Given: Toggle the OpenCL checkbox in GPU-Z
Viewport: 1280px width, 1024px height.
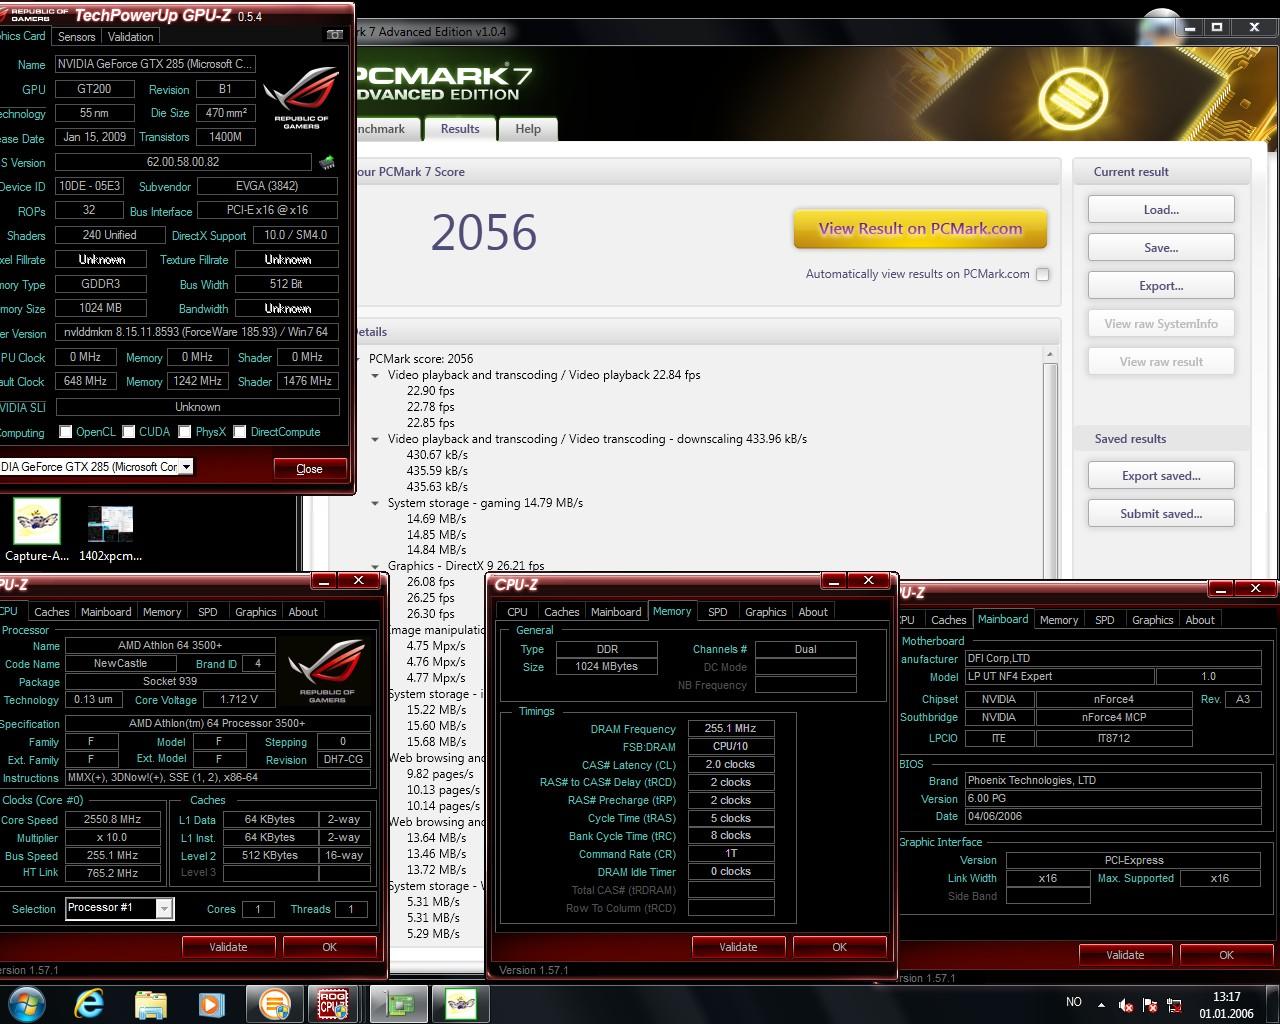Looking at the screenshot, I should click(66, 432).
